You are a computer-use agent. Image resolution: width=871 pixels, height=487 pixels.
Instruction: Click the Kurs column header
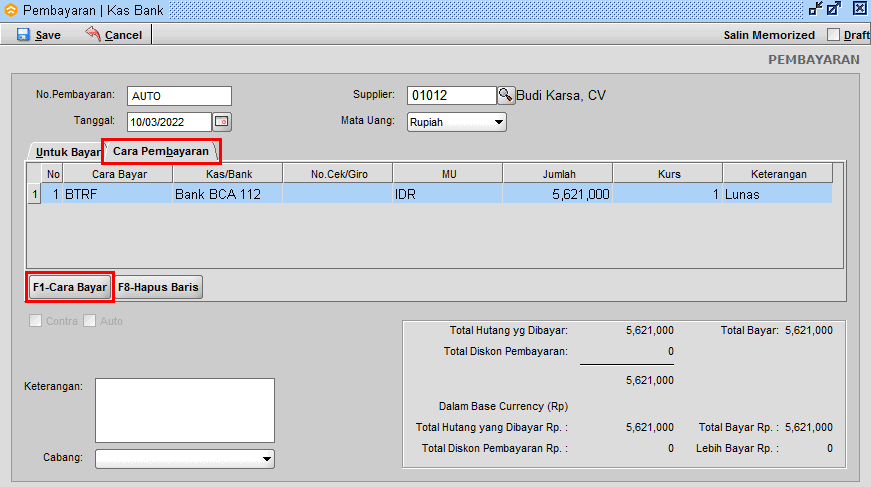(668, 174)
